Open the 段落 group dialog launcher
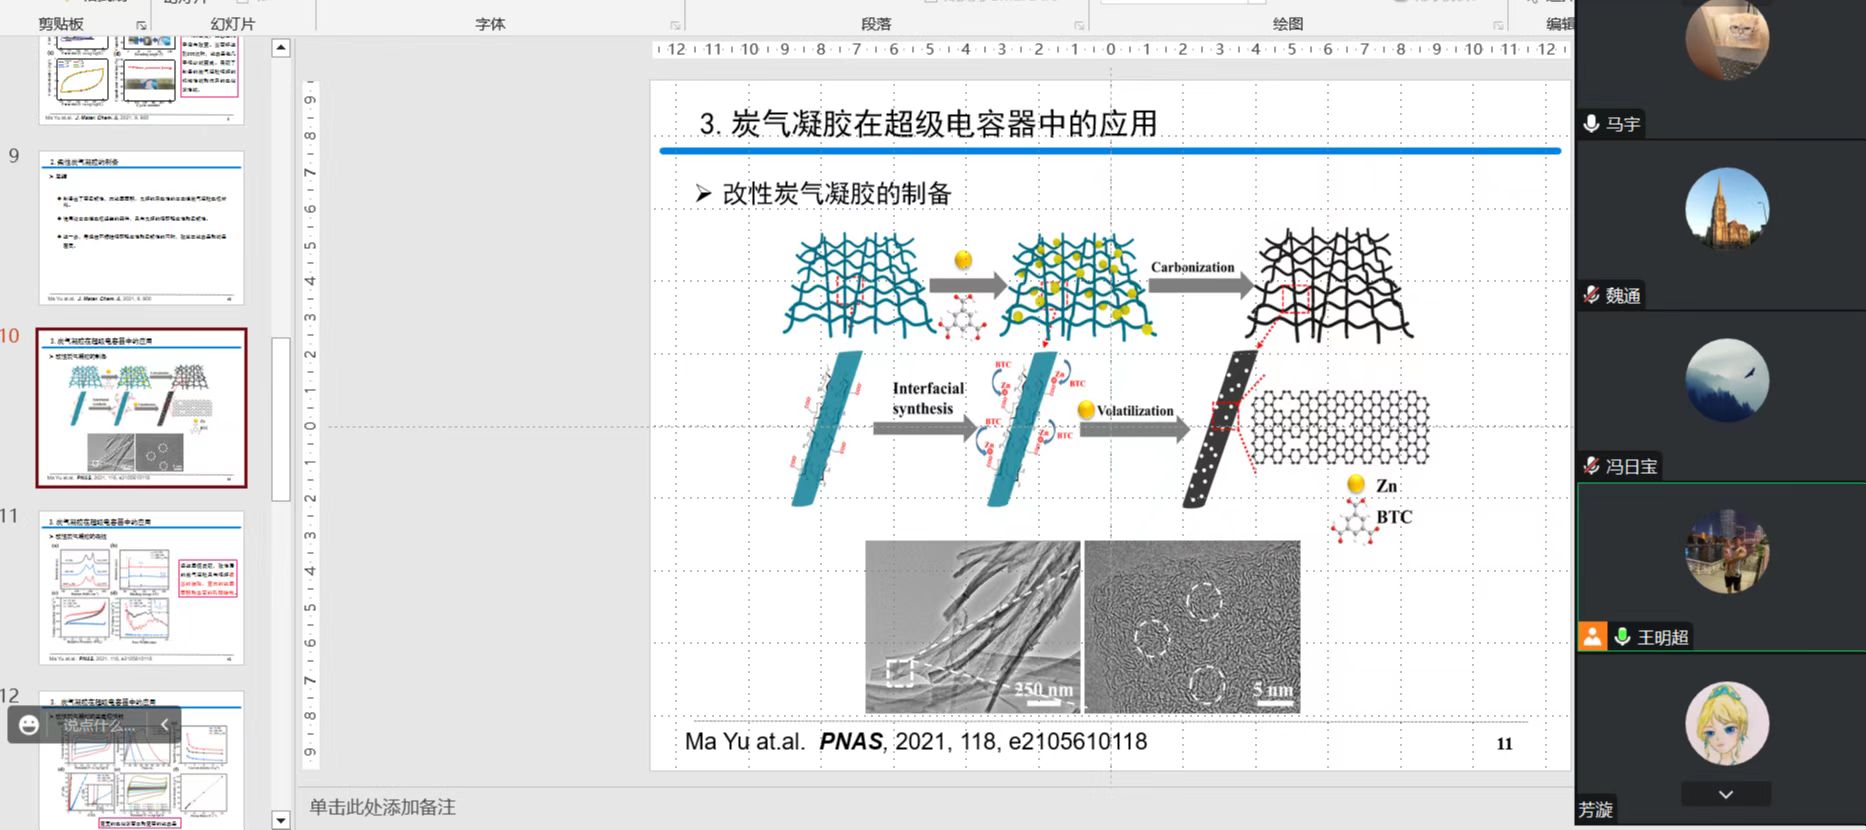The height and width of the screenshot is (830, 1866). (x=1079, y=25)
